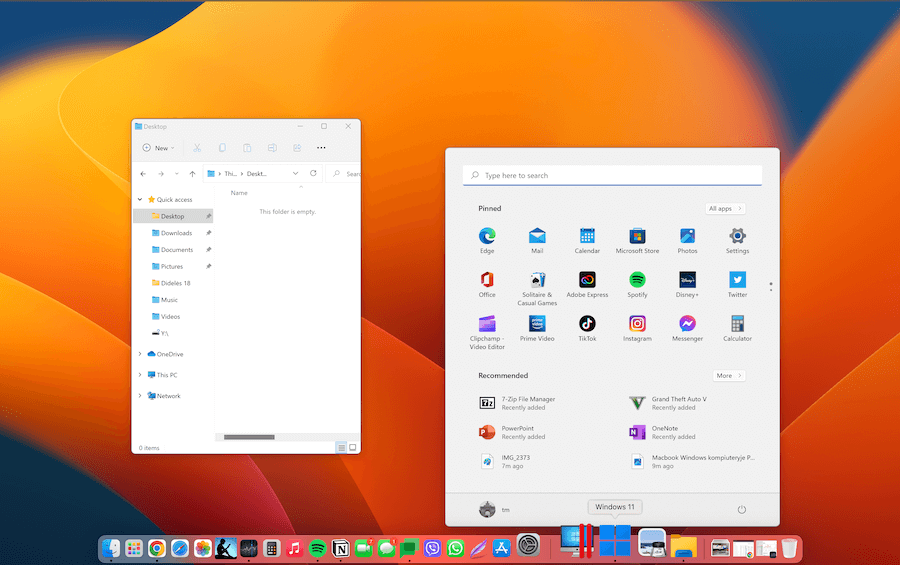Open the pinned Spotify tile in Start menu
This screenshot has width=900, height=565.
pos(637,284)
